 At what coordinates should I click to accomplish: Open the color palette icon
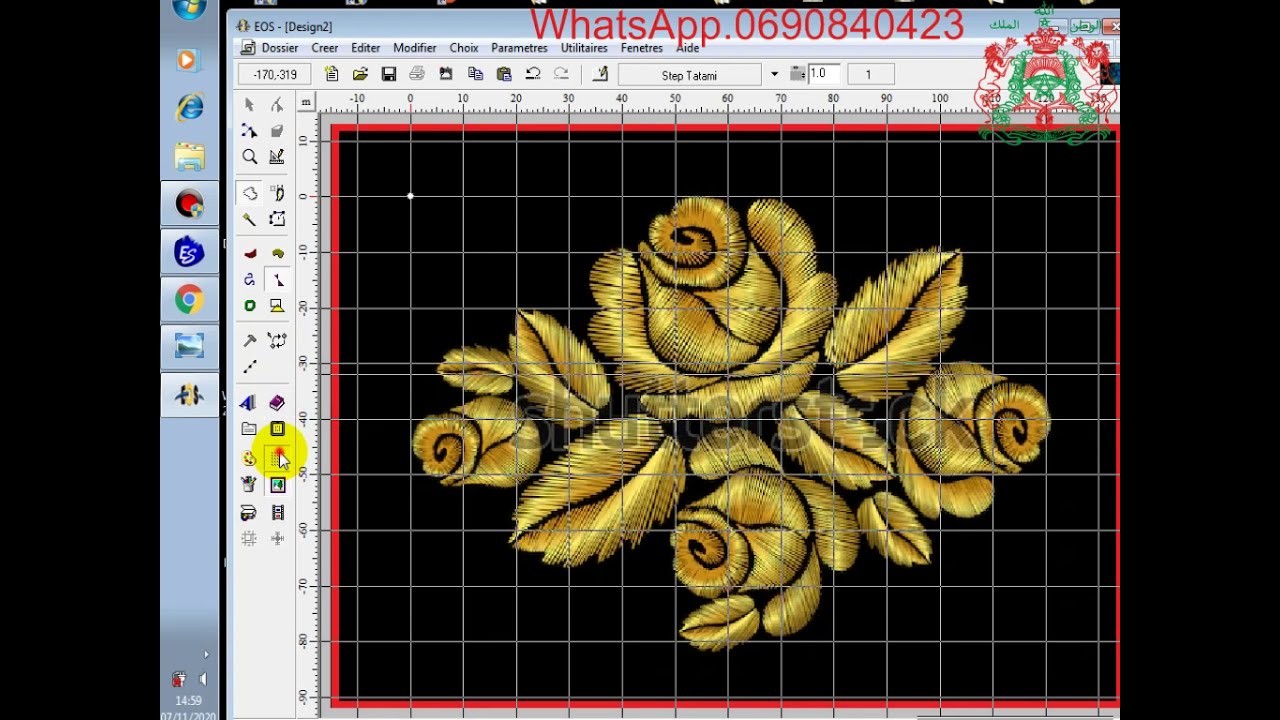coord(249,458)
